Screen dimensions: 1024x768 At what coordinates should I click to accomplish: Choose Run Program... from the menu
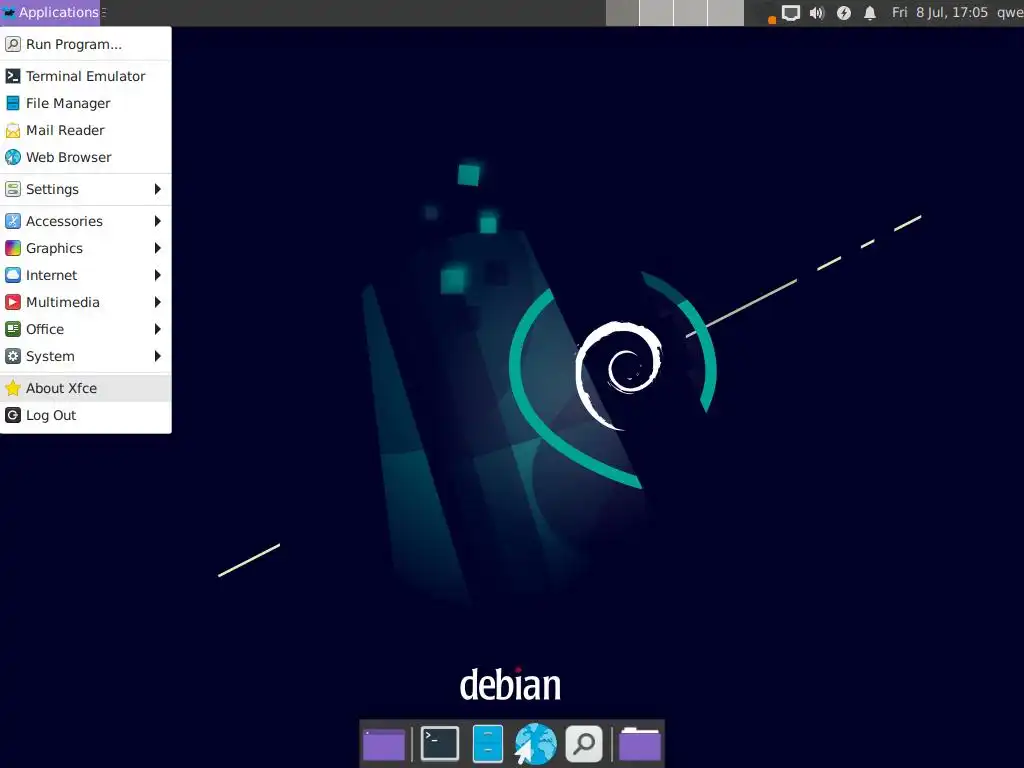86,44
